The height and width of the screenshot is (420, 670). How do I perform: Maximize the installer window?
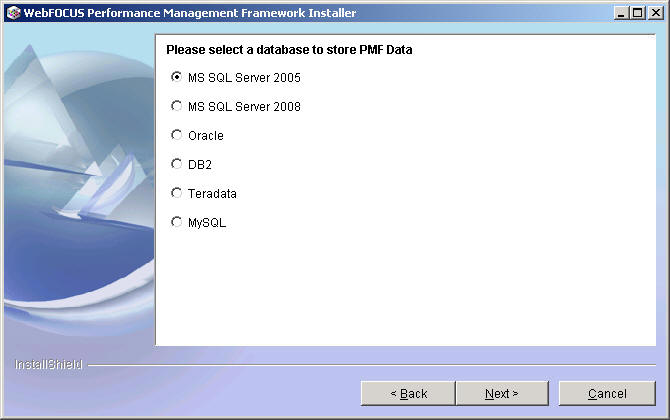(x=638, y=13)
